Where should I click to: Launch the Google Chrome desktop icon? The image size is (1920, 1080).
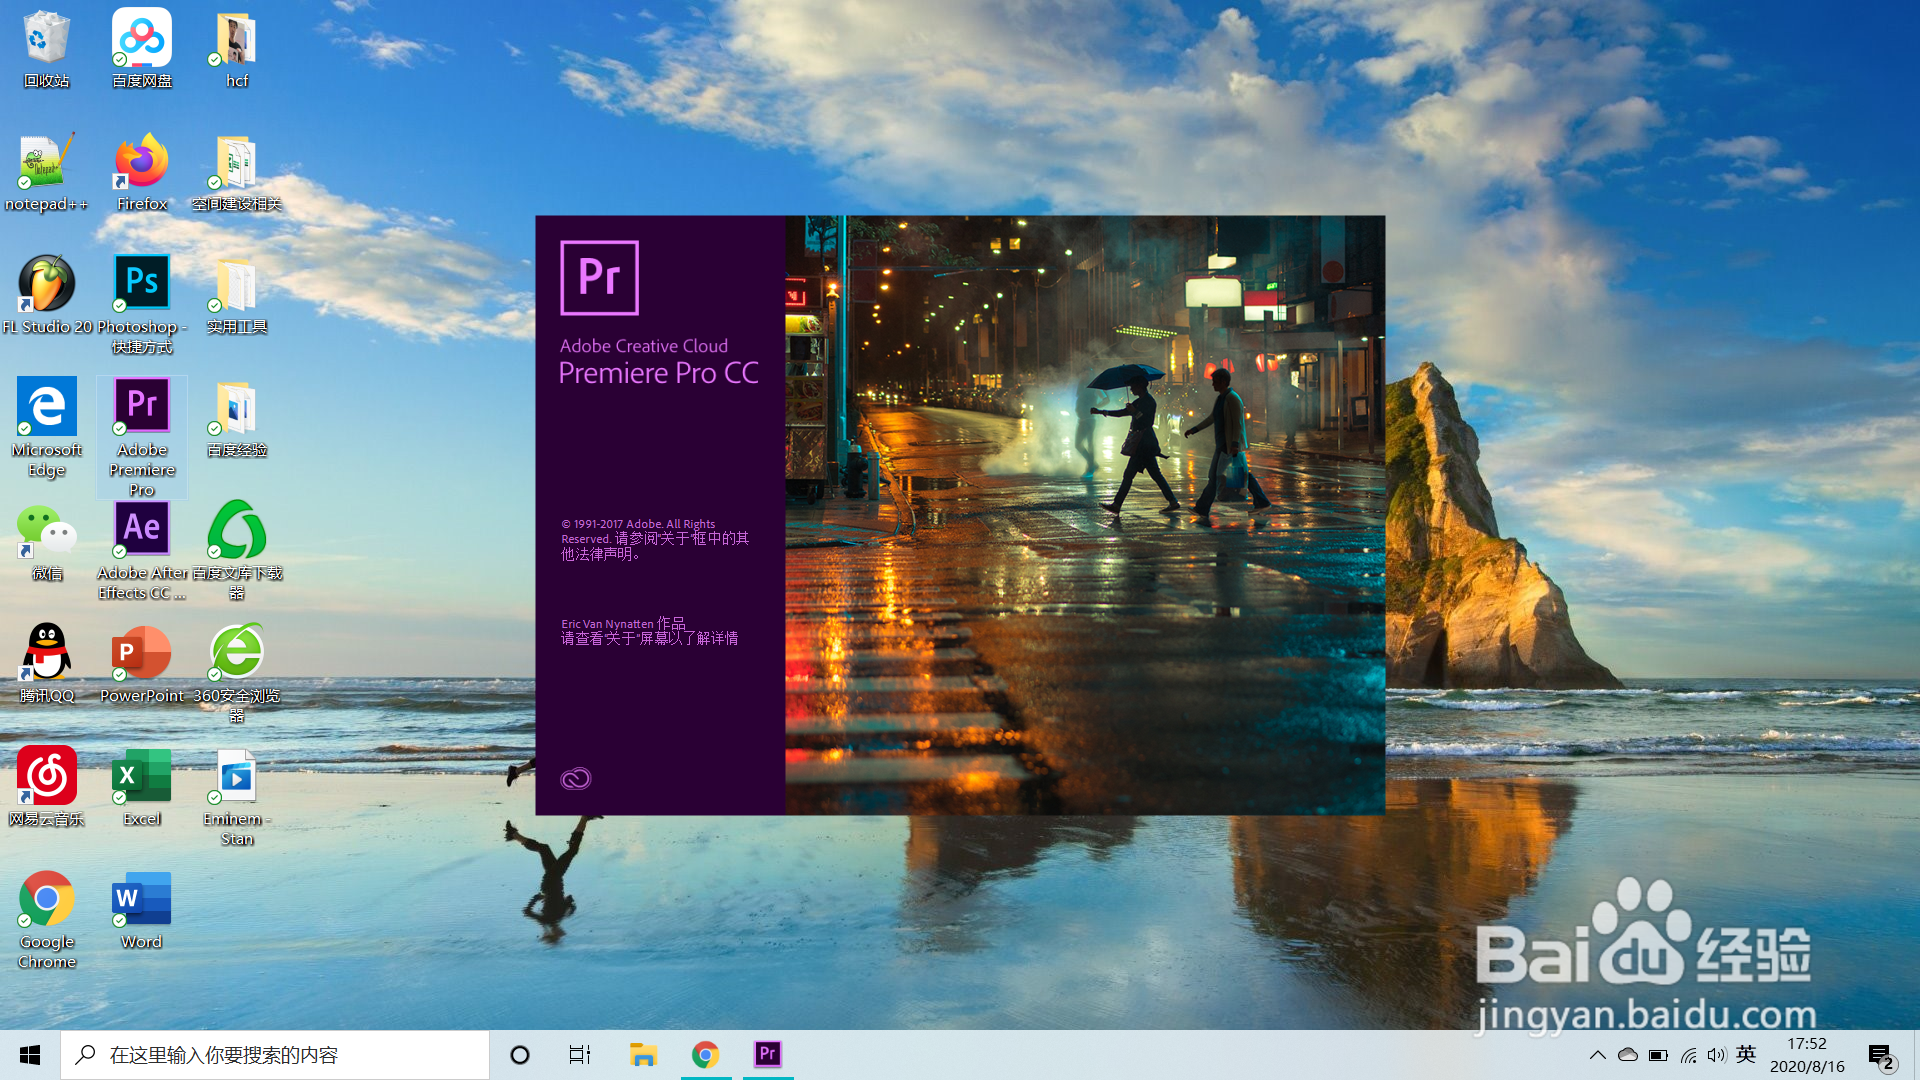tap(46, 920)
